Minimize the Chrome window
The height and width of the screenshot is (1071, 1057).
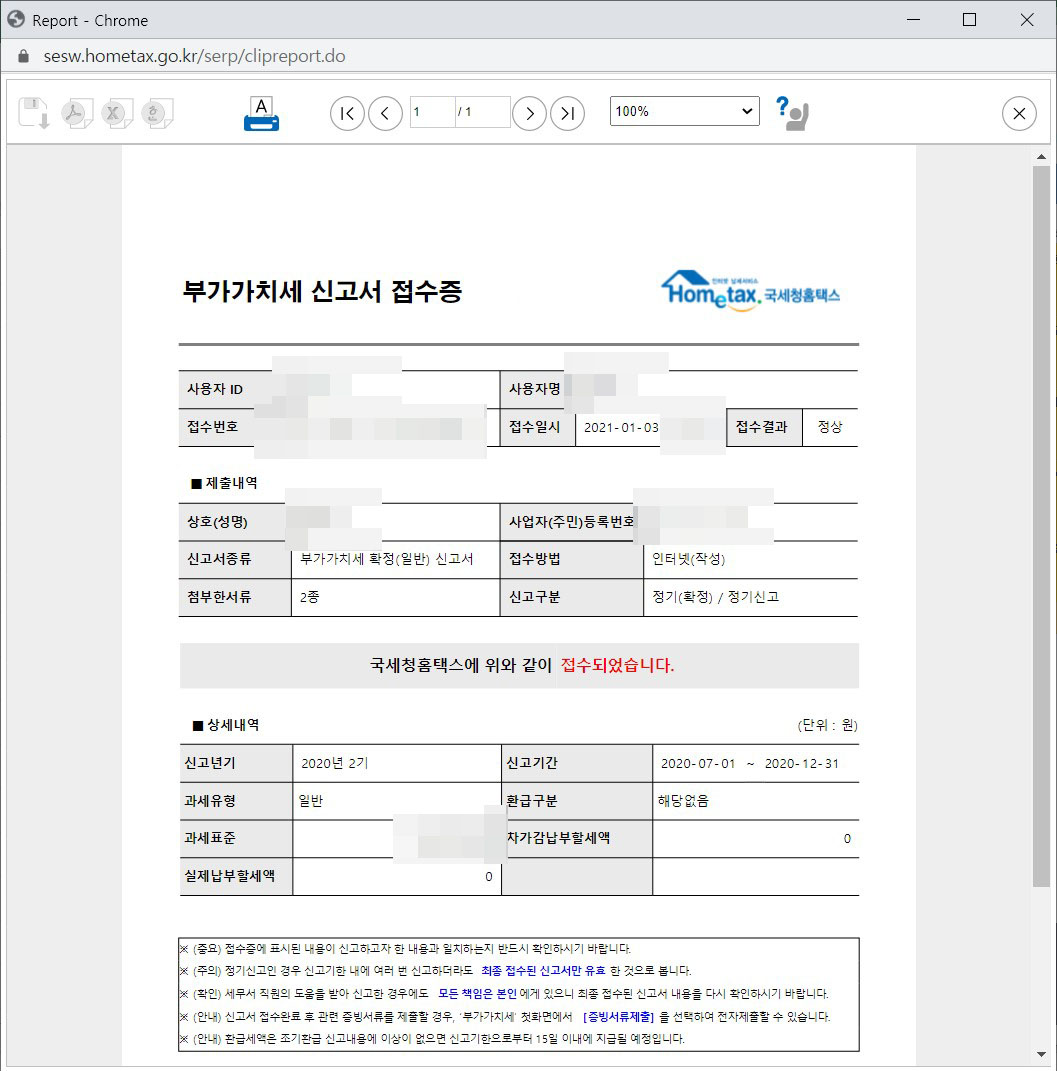(x=913, y=20)
